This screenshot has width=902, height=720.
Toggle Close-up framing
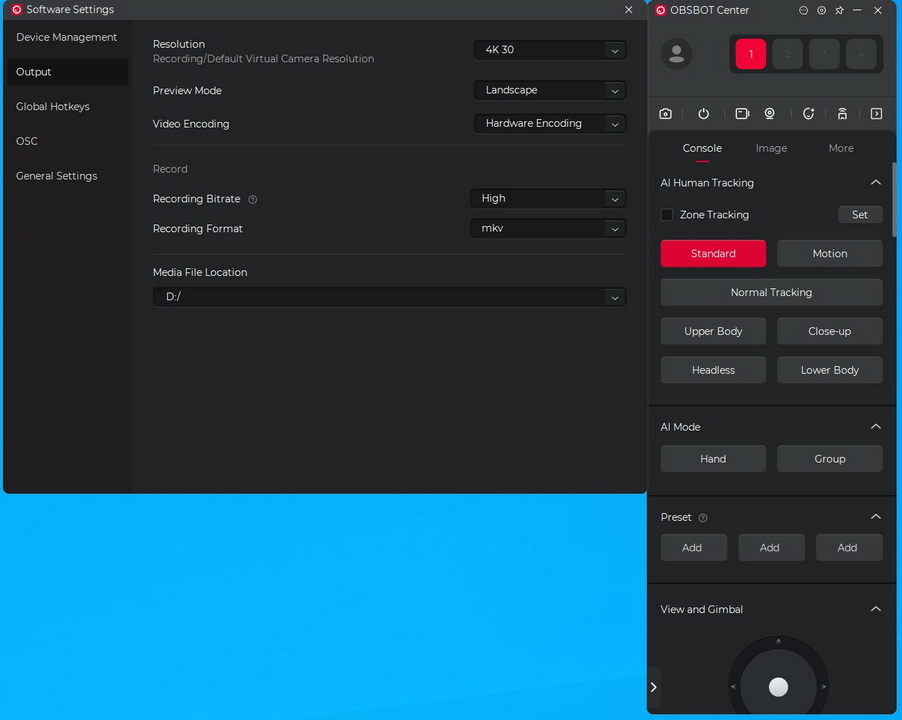tap(830, 331)
